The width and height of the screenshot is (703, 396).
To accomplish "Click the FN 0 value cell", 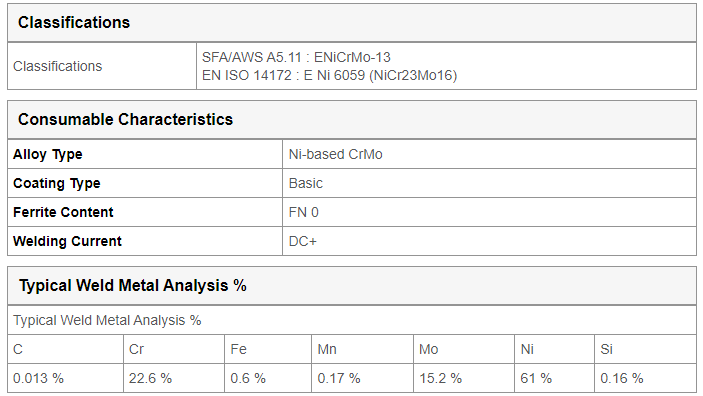I will point(489,212).
